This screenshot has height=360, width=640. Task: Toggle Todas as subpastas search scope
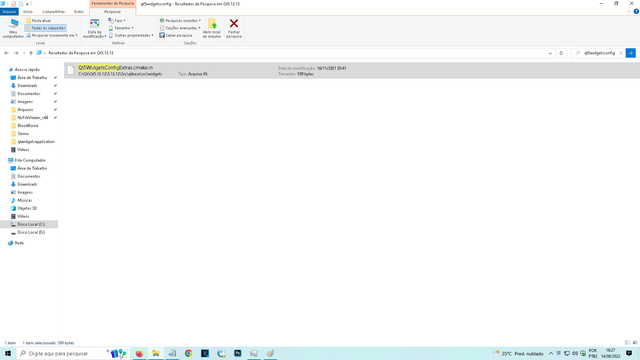click(45, 28)
